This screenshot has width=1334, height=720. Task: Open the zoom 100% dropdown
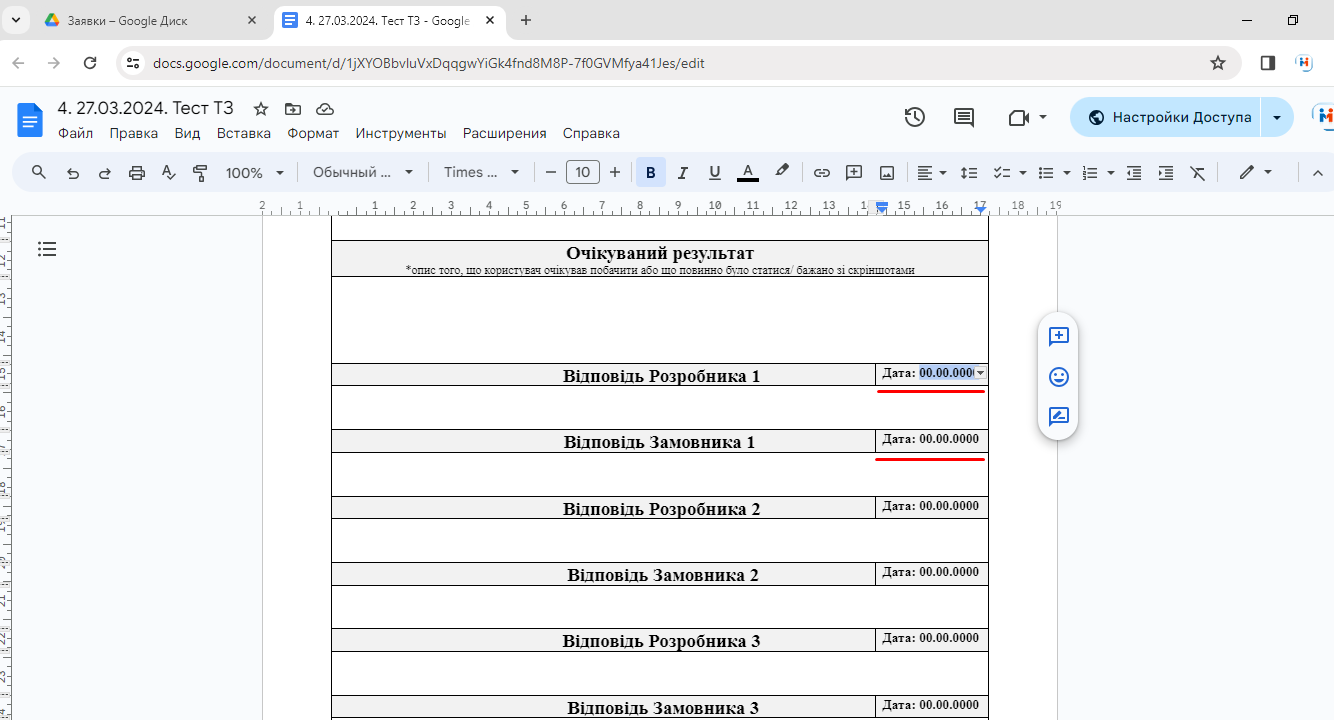254,173
